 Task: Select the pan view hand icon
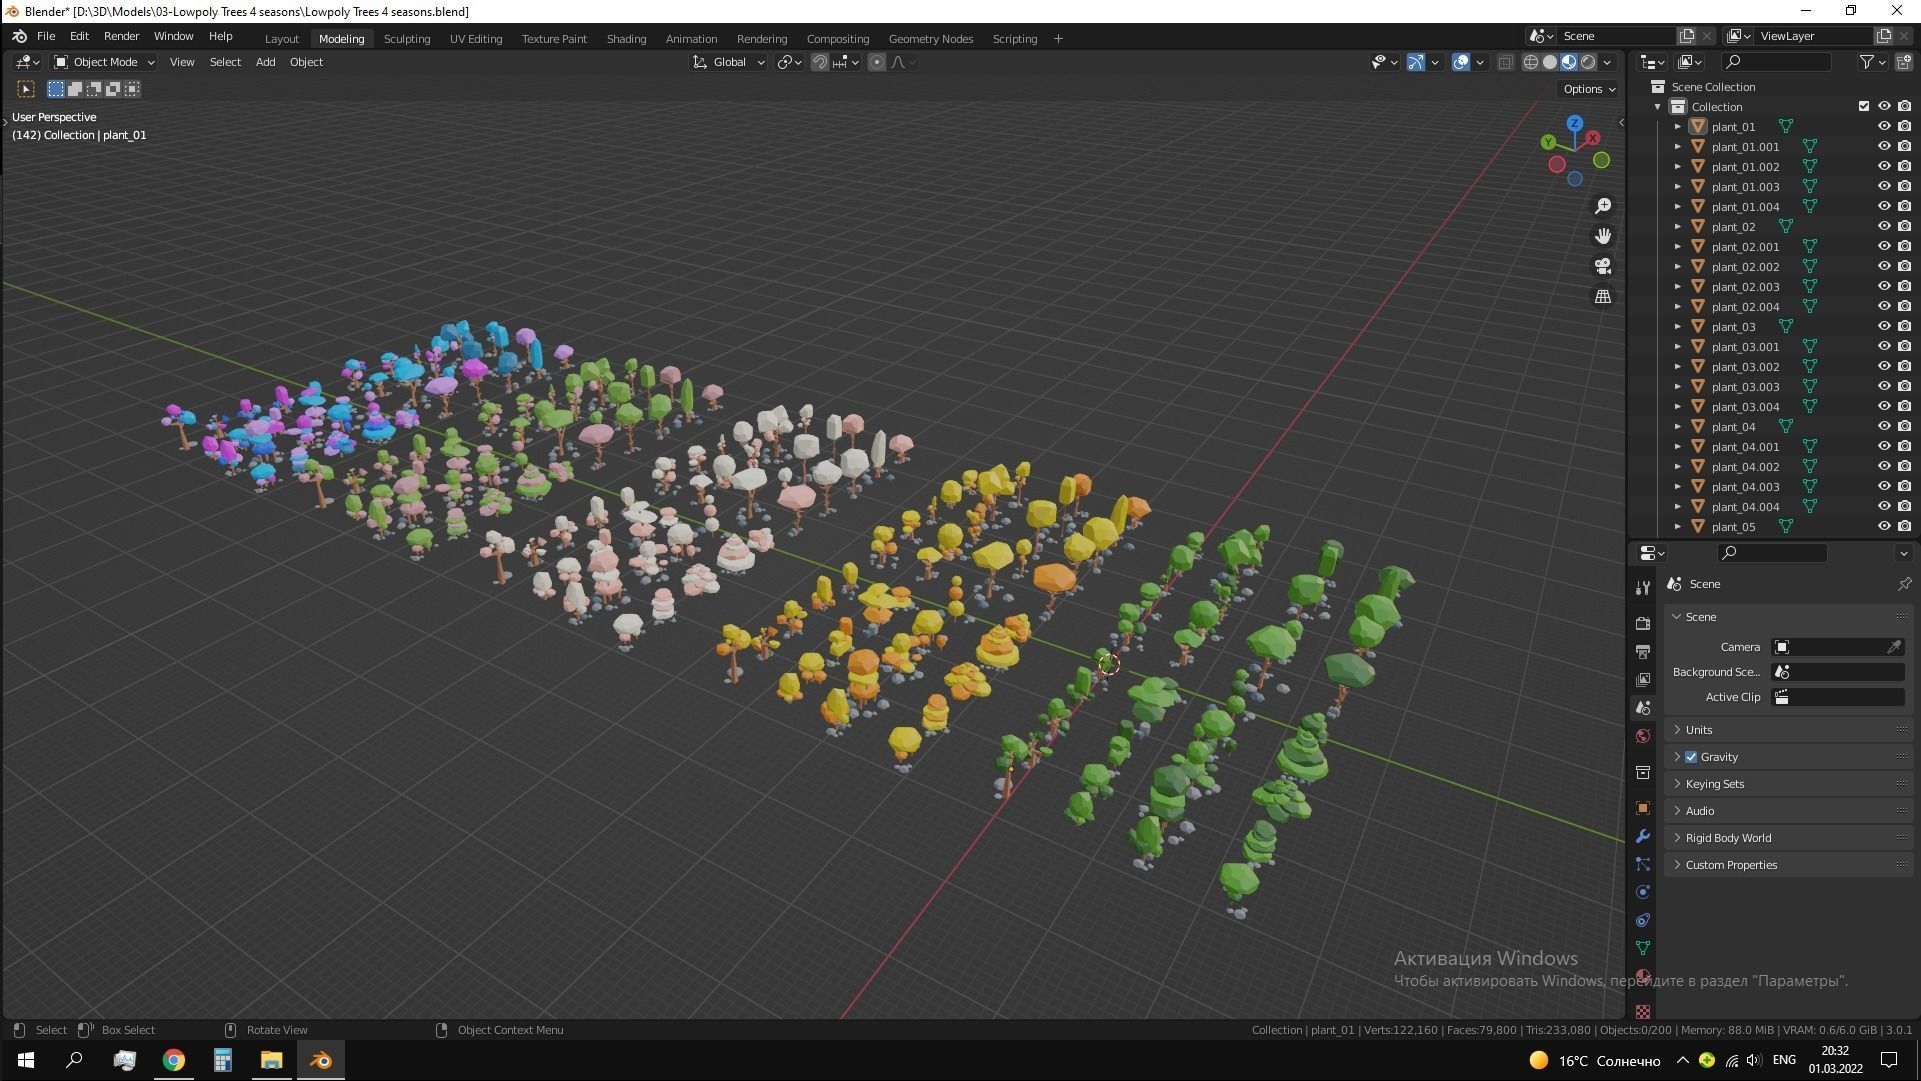[x=1603, y=236]
